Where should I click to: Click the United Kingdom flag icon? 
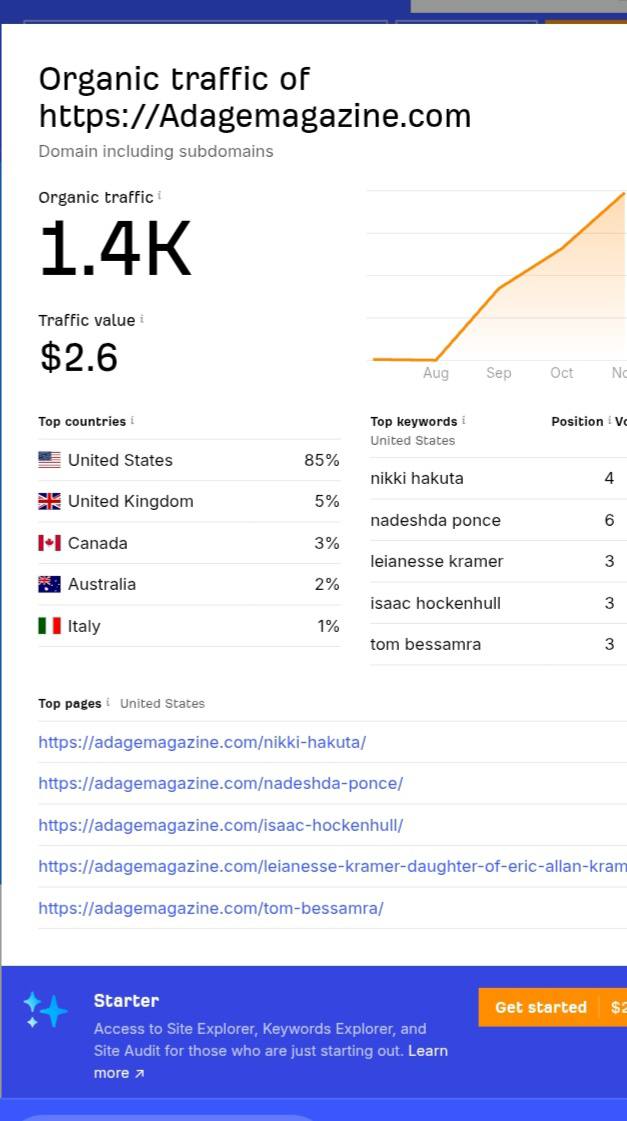coord(49,501)
